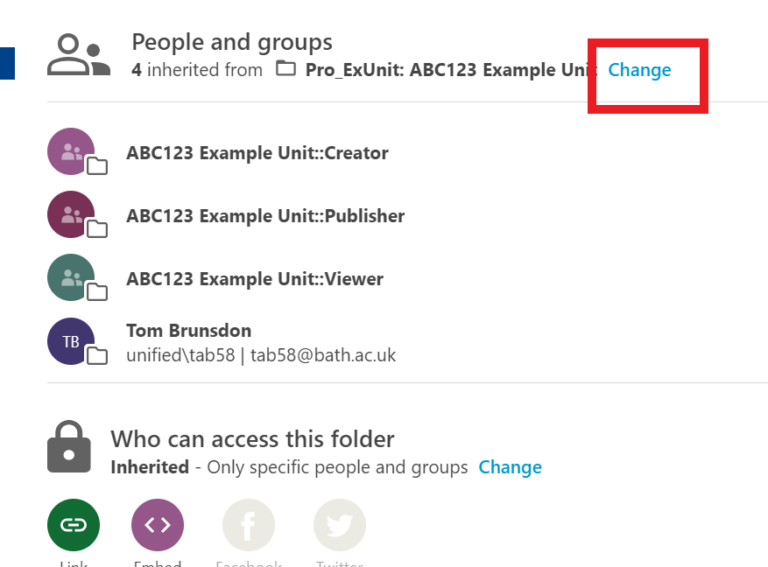Click the Creator group avatar icon
Image resolution: width=768 pixels, height=567 pixels.
point(71,153)
